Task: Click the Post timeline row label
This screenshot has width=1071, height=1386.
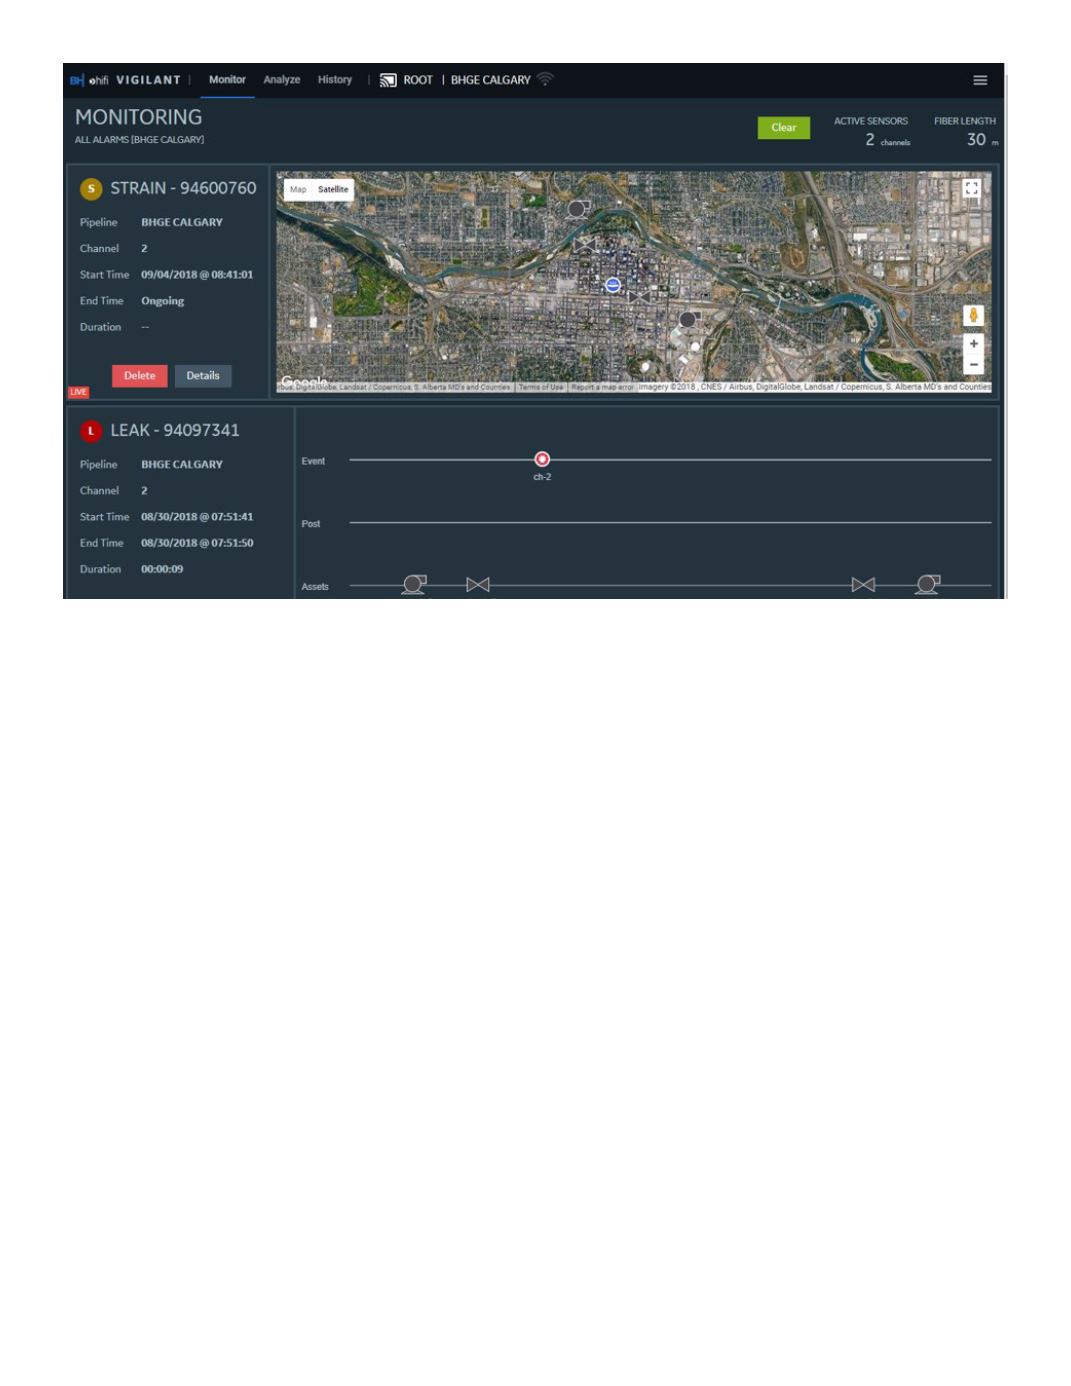Action: coord(311,524)
